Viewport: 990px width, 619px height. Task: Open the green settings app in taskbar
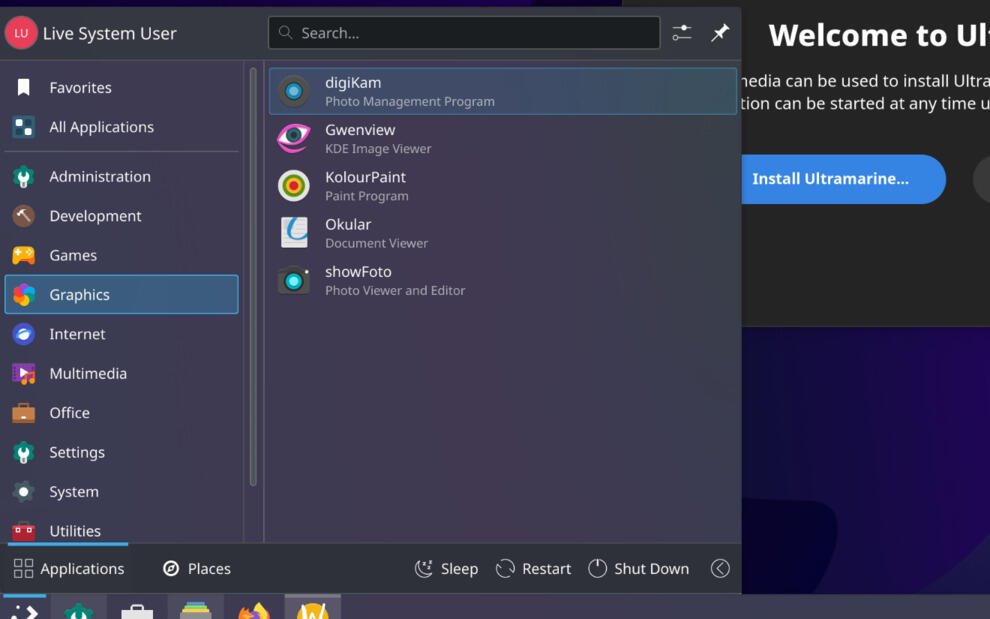coord(79,609)
